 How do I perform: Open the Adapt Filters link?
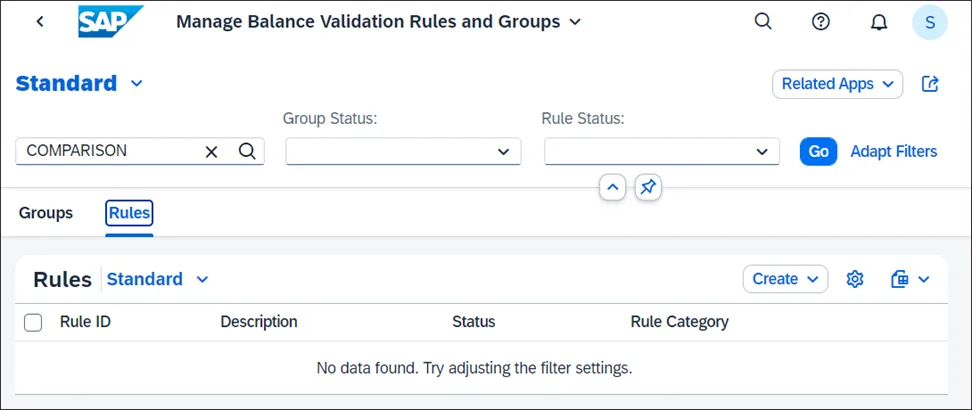(x=893, y=151)
